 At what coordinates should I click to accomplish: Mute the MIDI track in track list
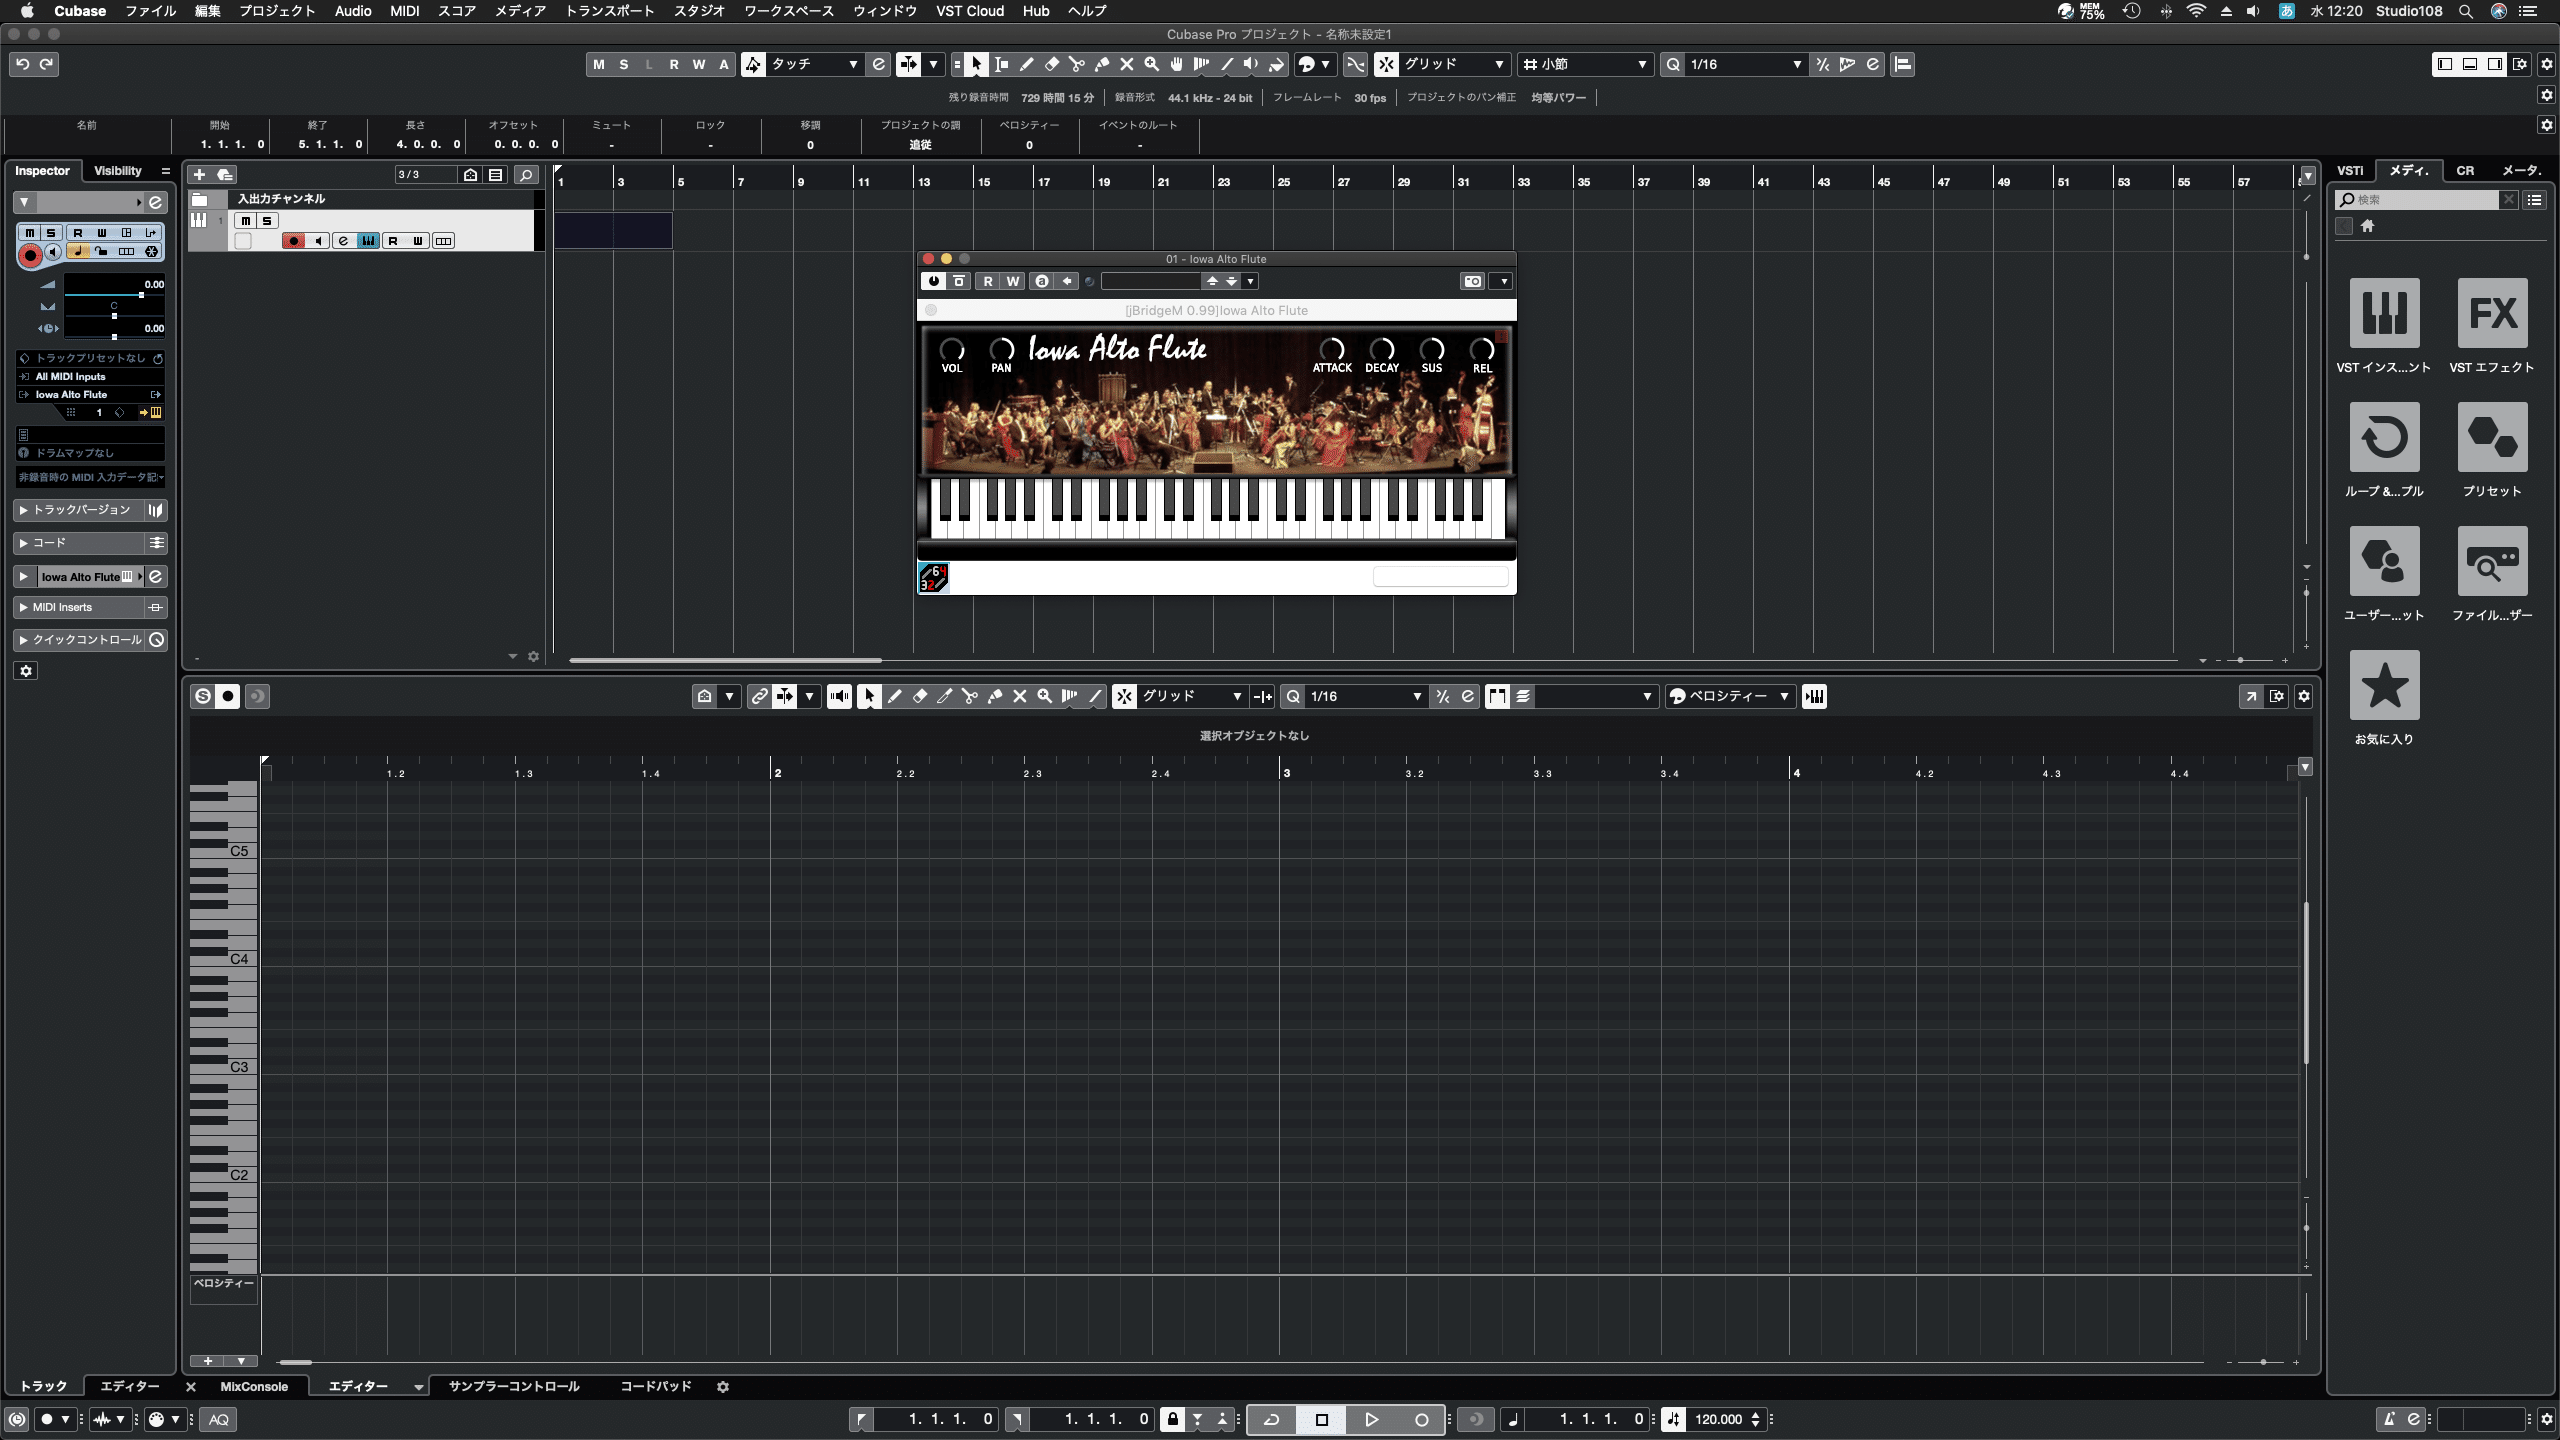pyautogui.click(x=246, y=221)
